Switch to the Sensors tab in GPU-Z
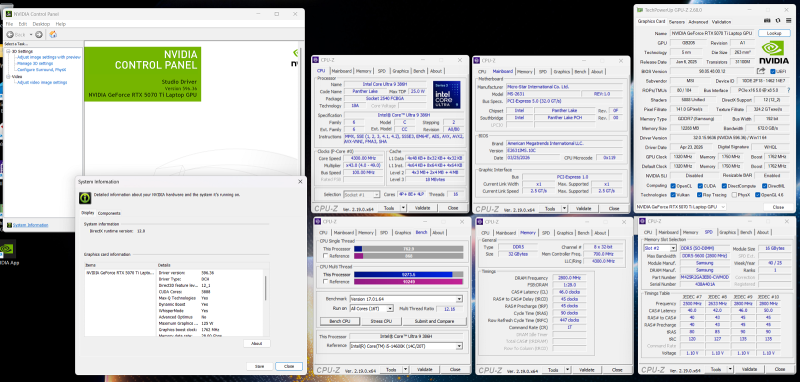The width and height of the screenshot is (800, 382). [677, 22]
